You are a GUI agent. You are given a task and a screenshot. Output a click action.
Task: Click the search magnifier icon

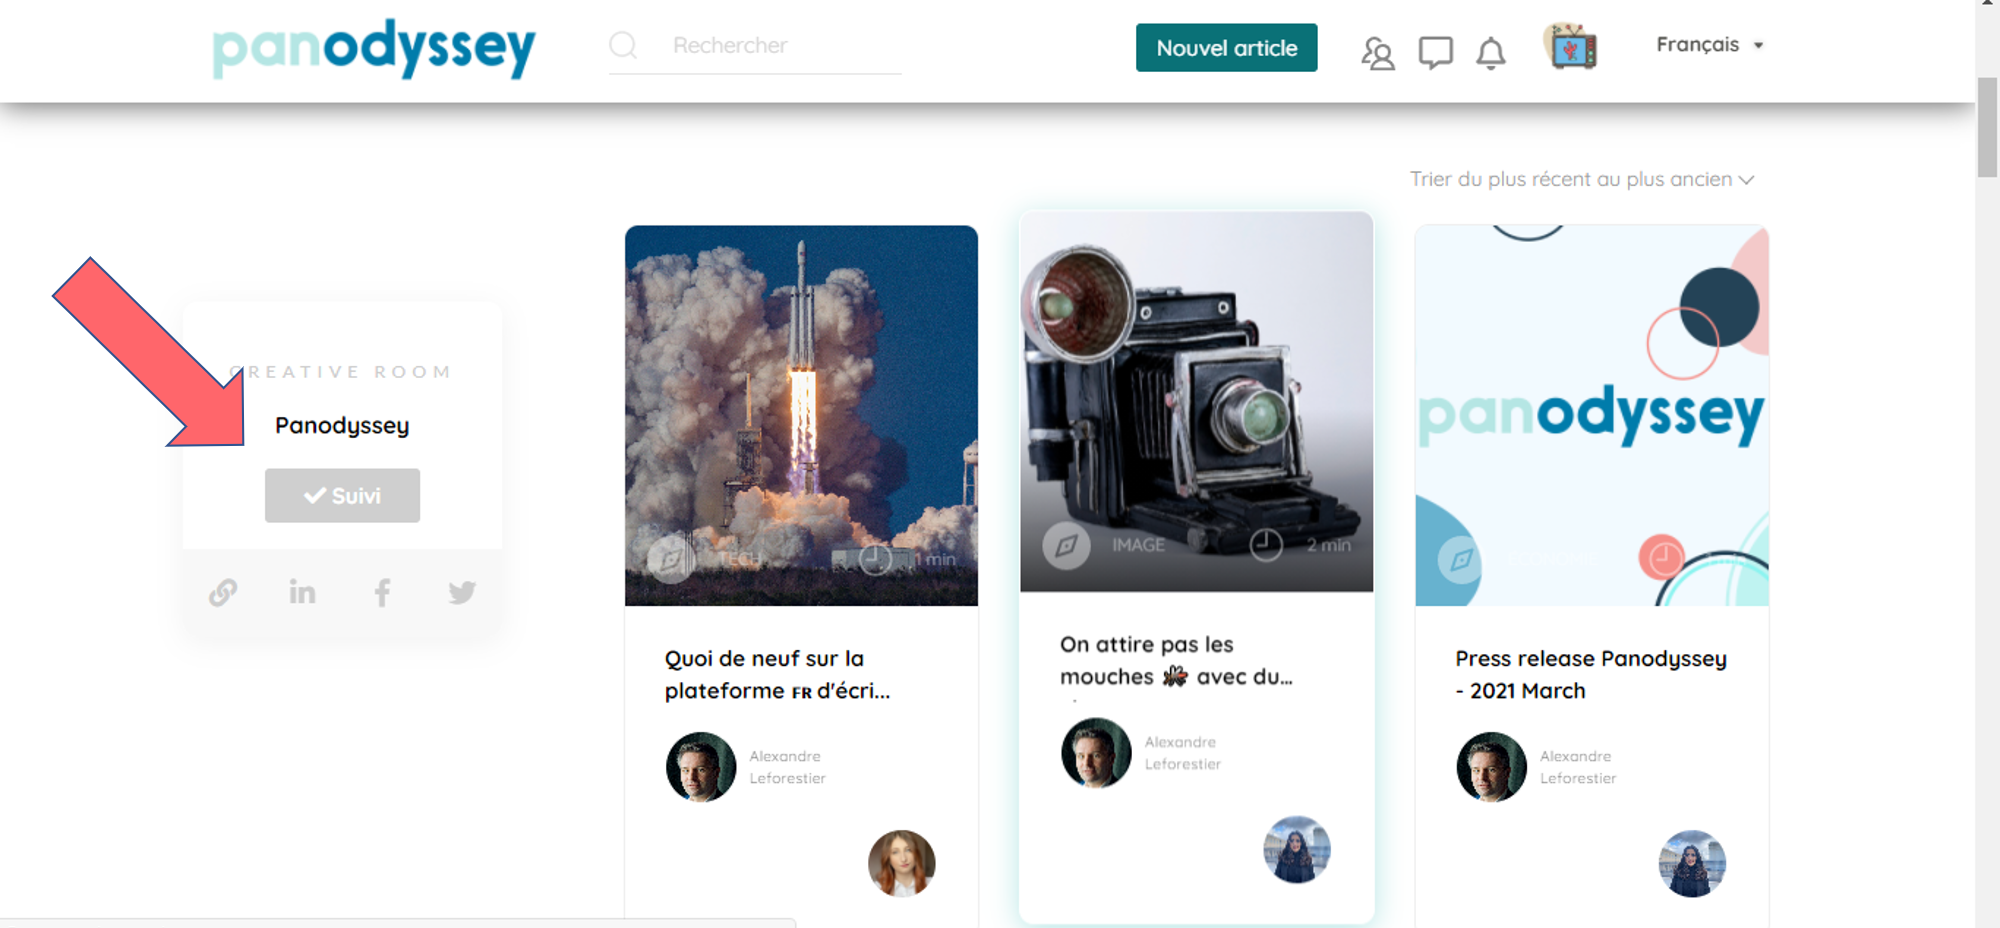coord(623,45)
